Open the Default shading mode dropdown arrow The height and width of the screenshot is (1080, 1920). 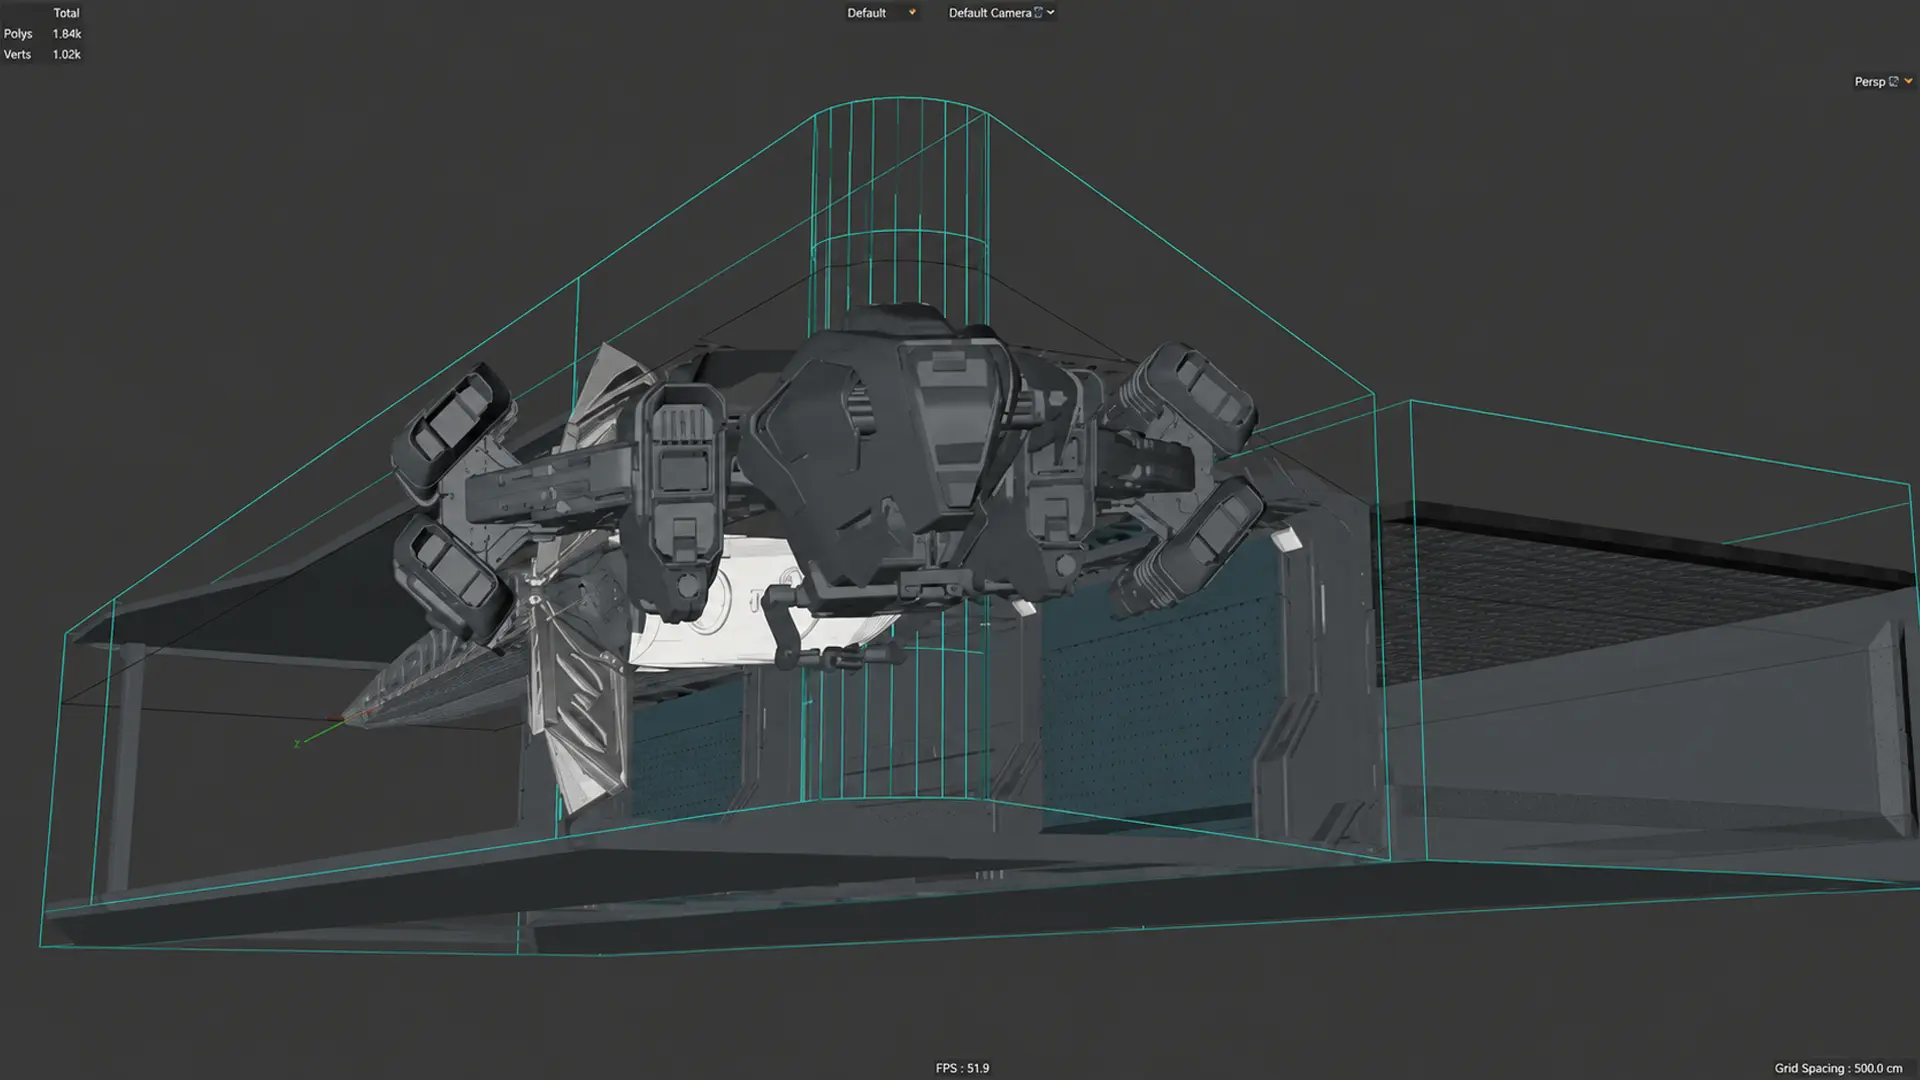pos(912,13)
